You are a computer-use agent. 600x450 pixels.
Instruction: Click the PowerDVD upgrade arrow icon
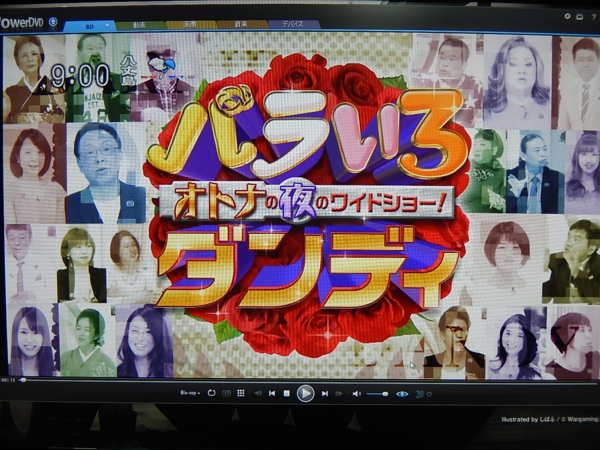[53, 22]
